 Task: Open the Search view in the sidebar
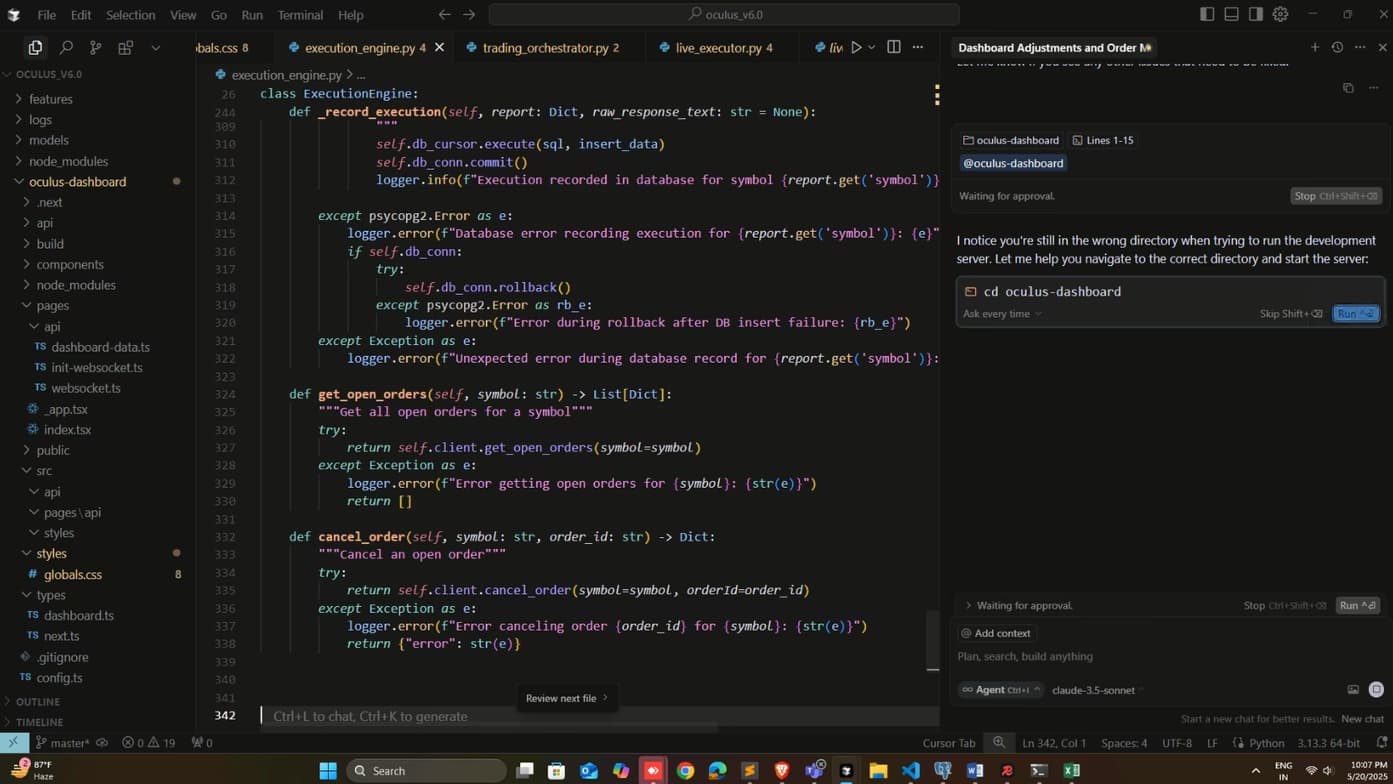(66, 47)
